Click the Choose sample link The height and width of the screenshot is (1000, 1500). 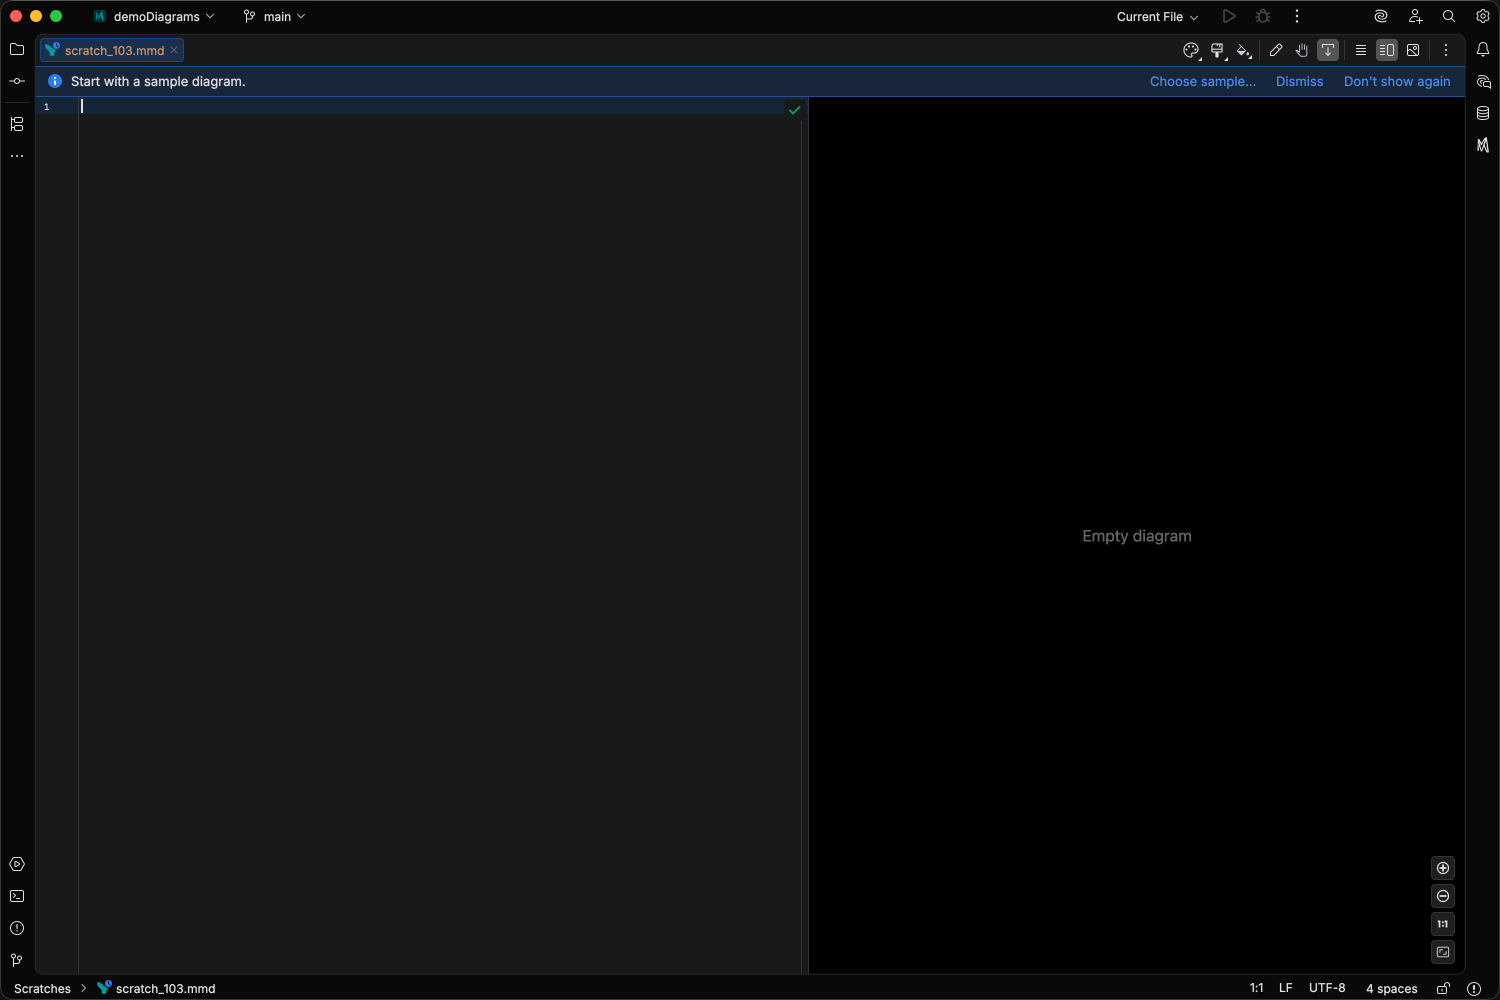click(x=1202, y=81)
